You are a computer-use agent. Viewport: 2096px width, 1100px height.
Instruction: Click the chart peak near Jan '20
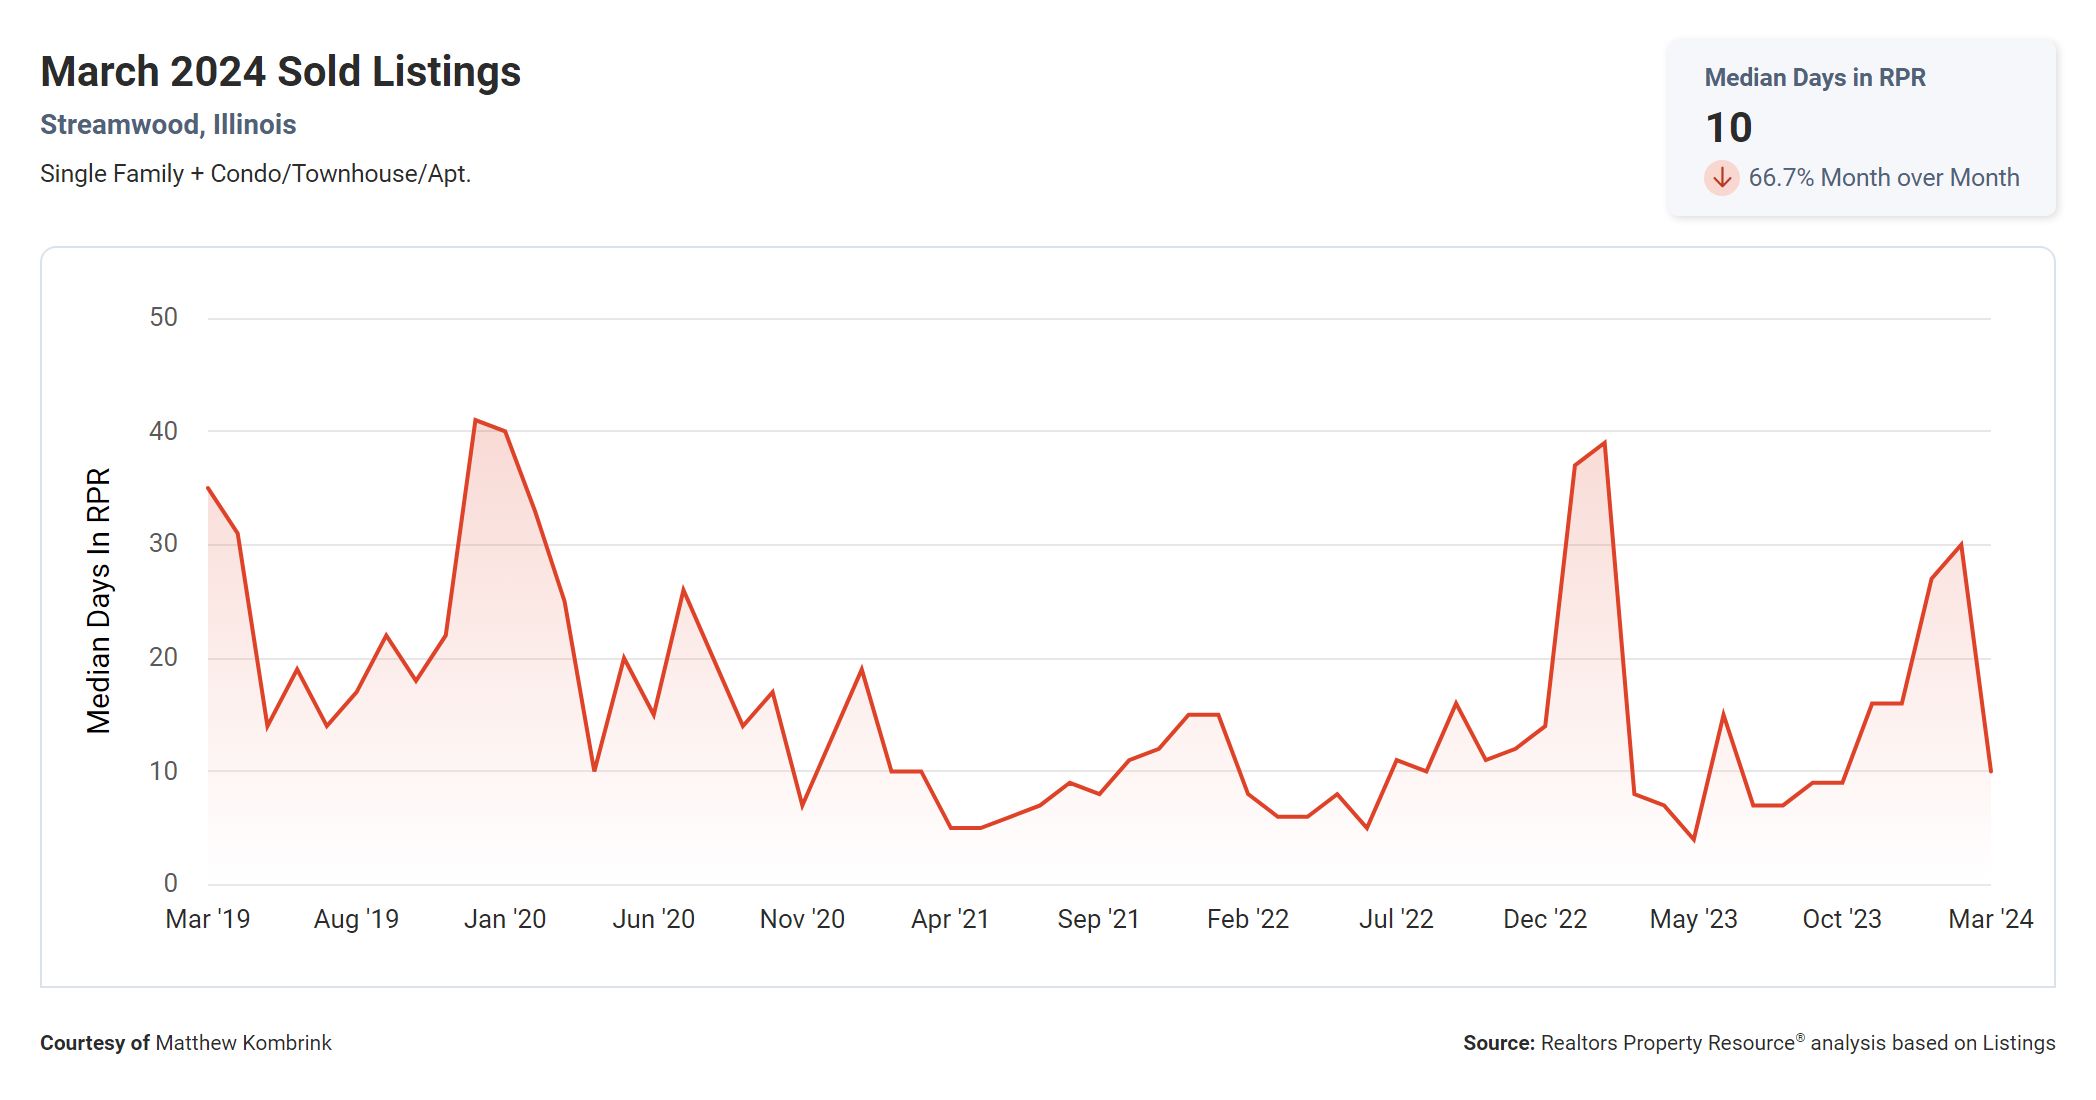(475, 420)
